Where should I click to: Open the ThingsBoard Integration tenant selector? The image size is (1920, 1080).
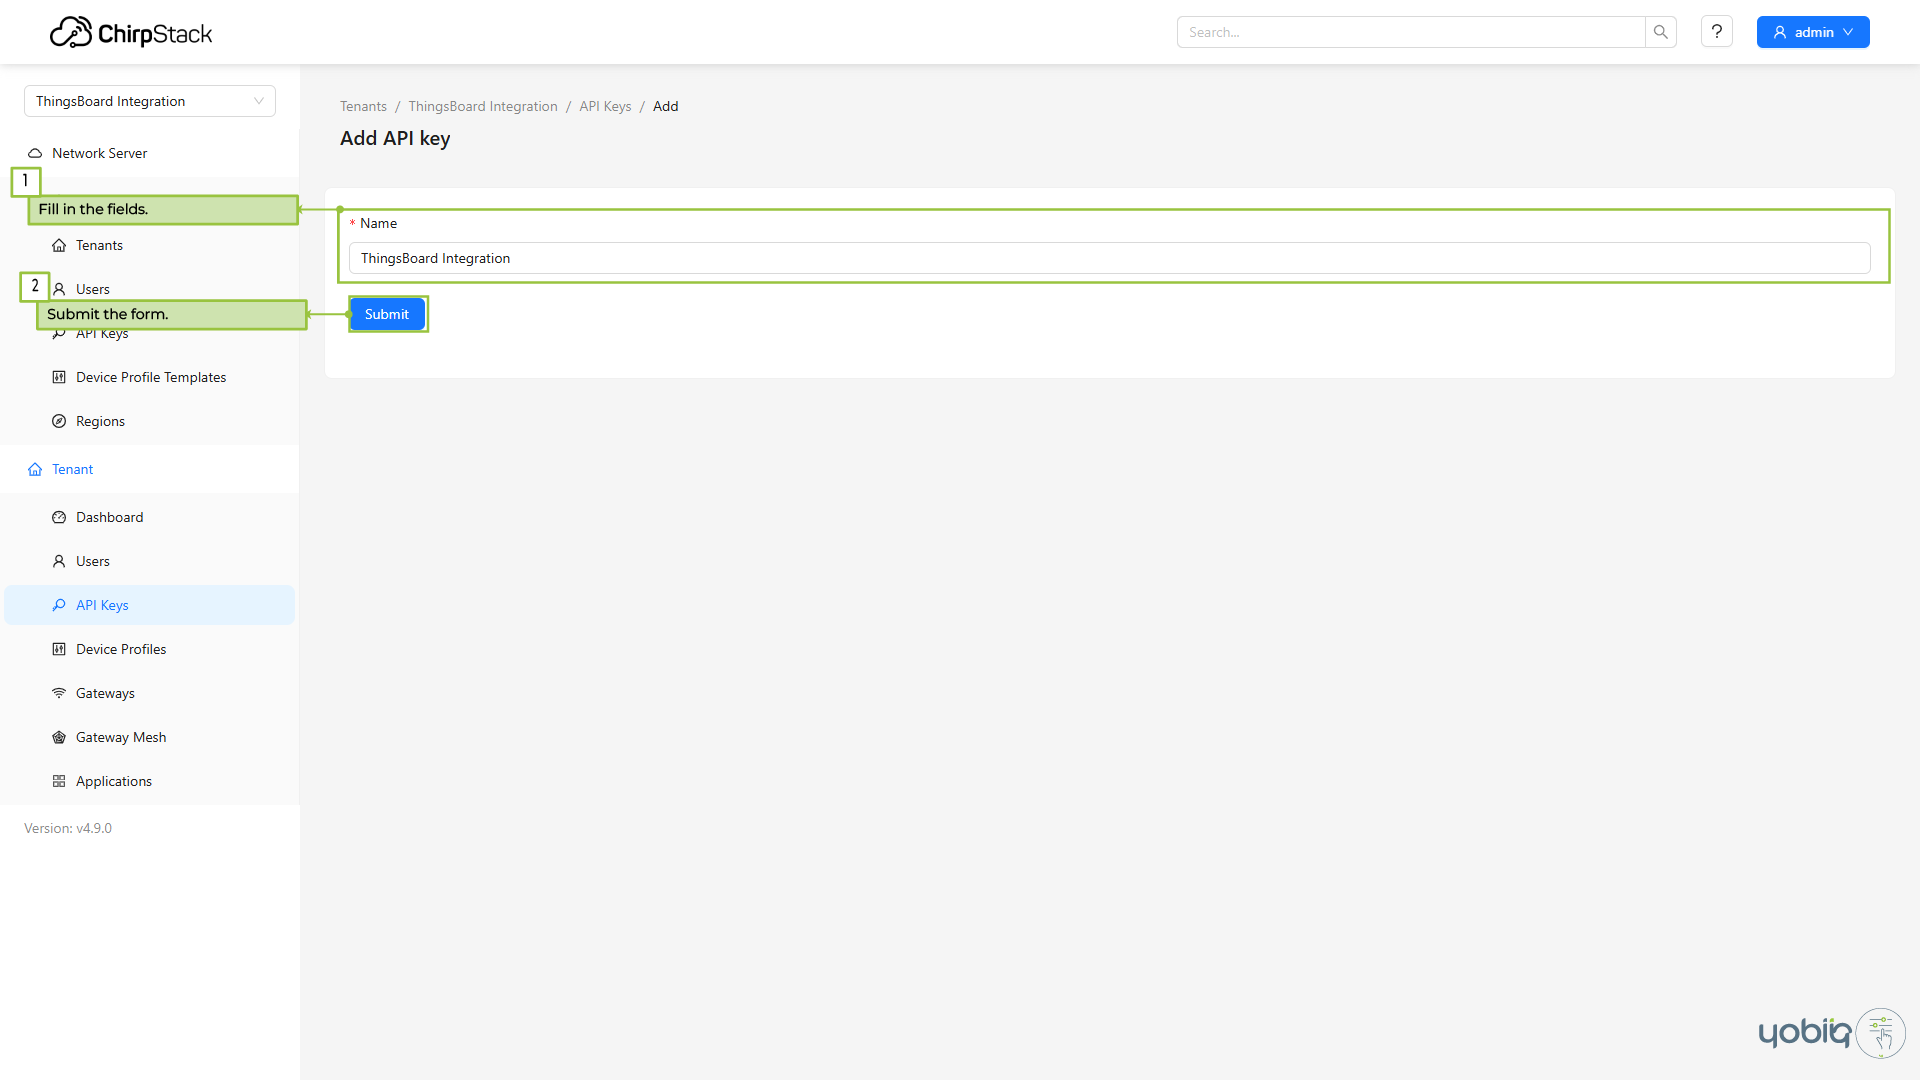[x=150, y=101]
